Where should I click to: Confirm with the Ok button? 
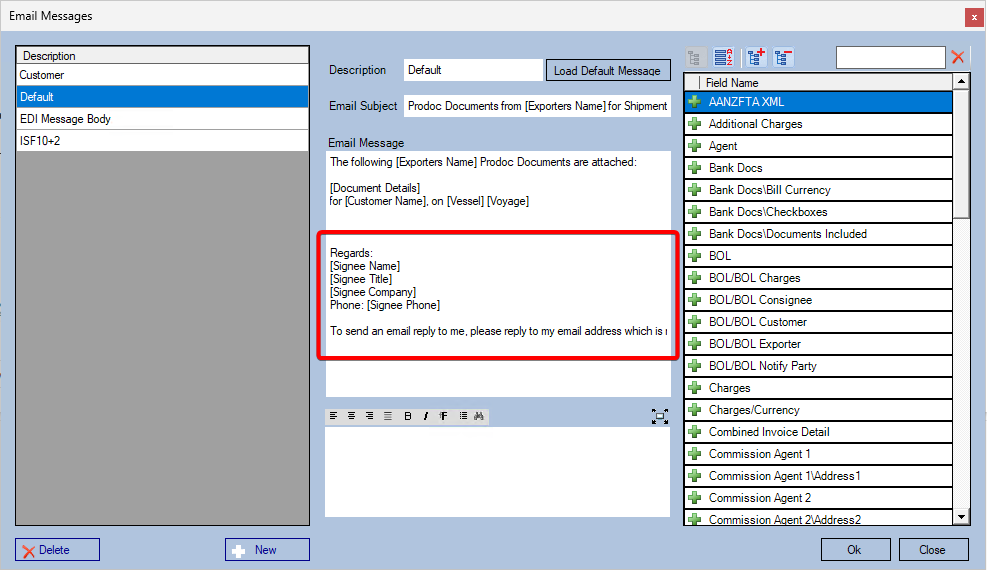[x=855, y=550]
